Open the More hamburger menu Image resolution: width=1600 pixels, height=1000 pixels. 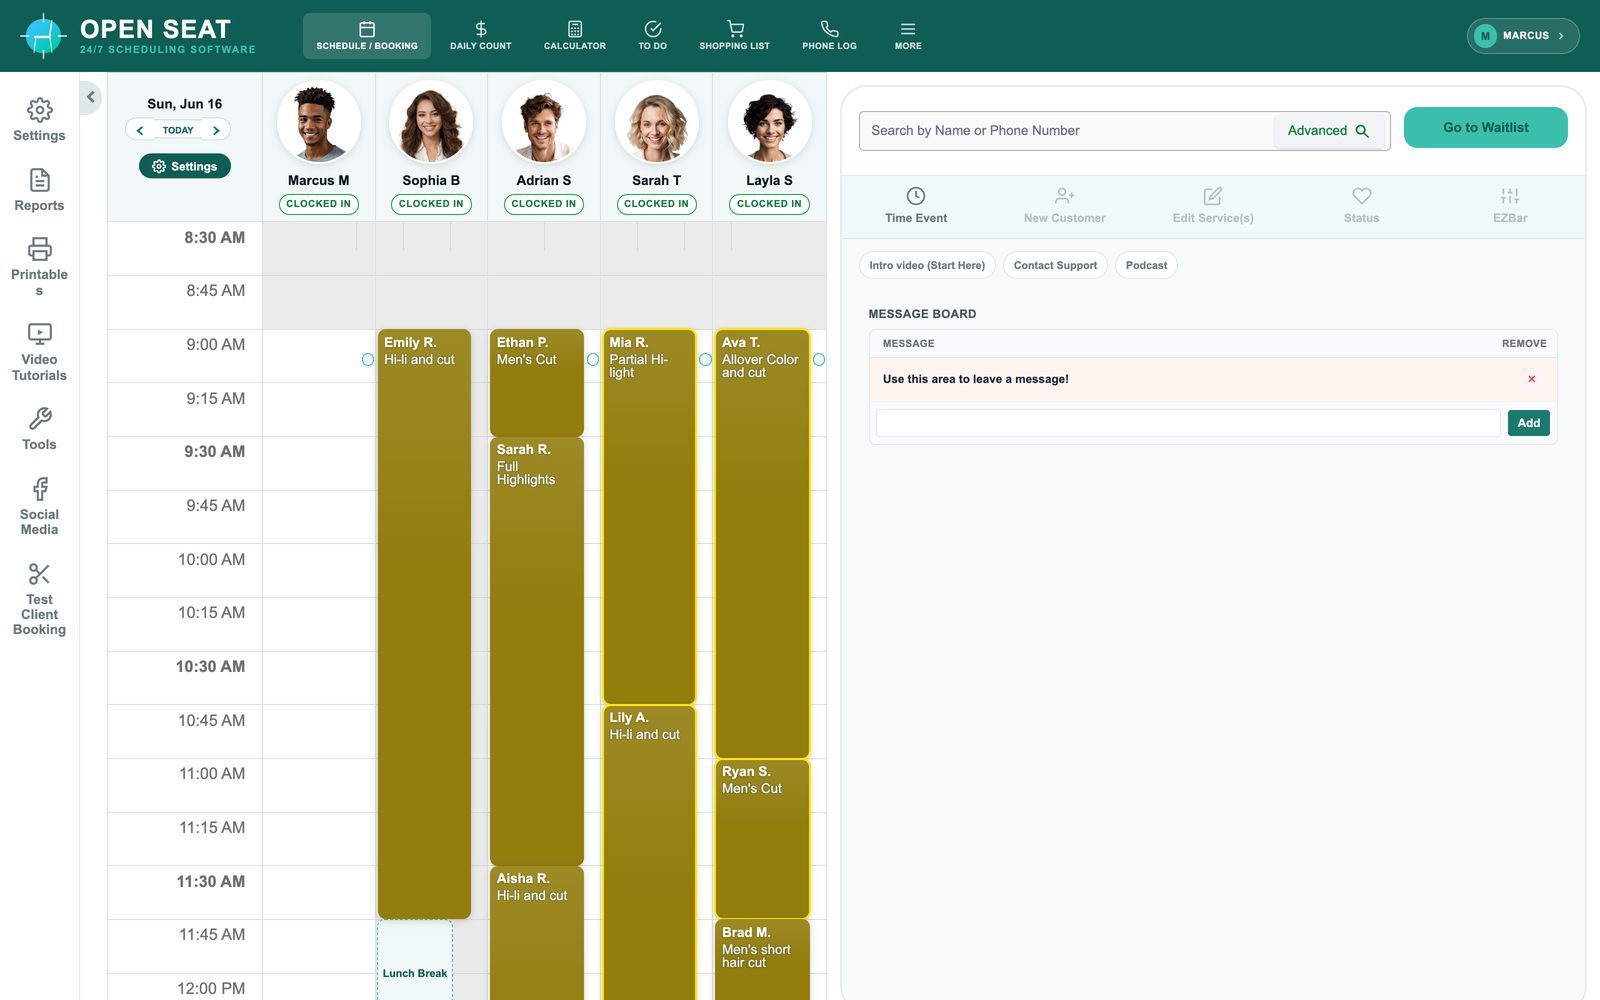908,36
